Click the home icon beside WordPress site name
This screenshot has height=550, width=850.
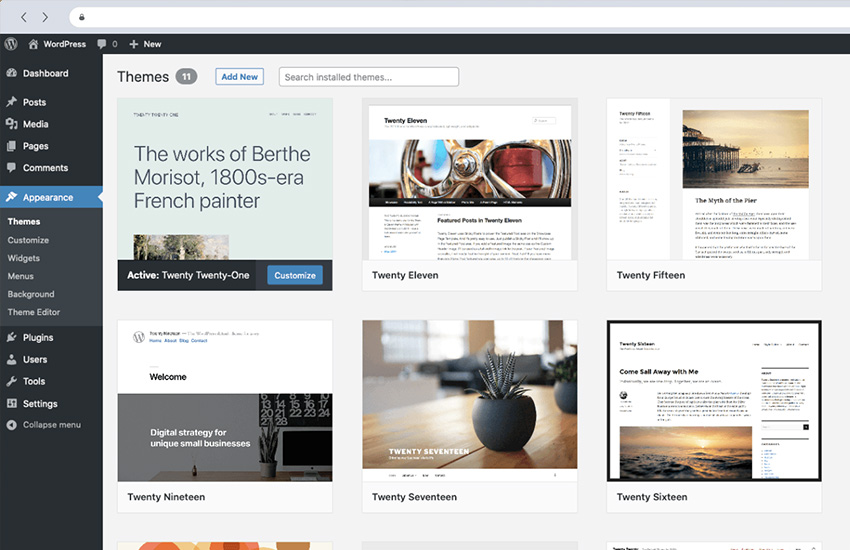(x=33, y=44)
